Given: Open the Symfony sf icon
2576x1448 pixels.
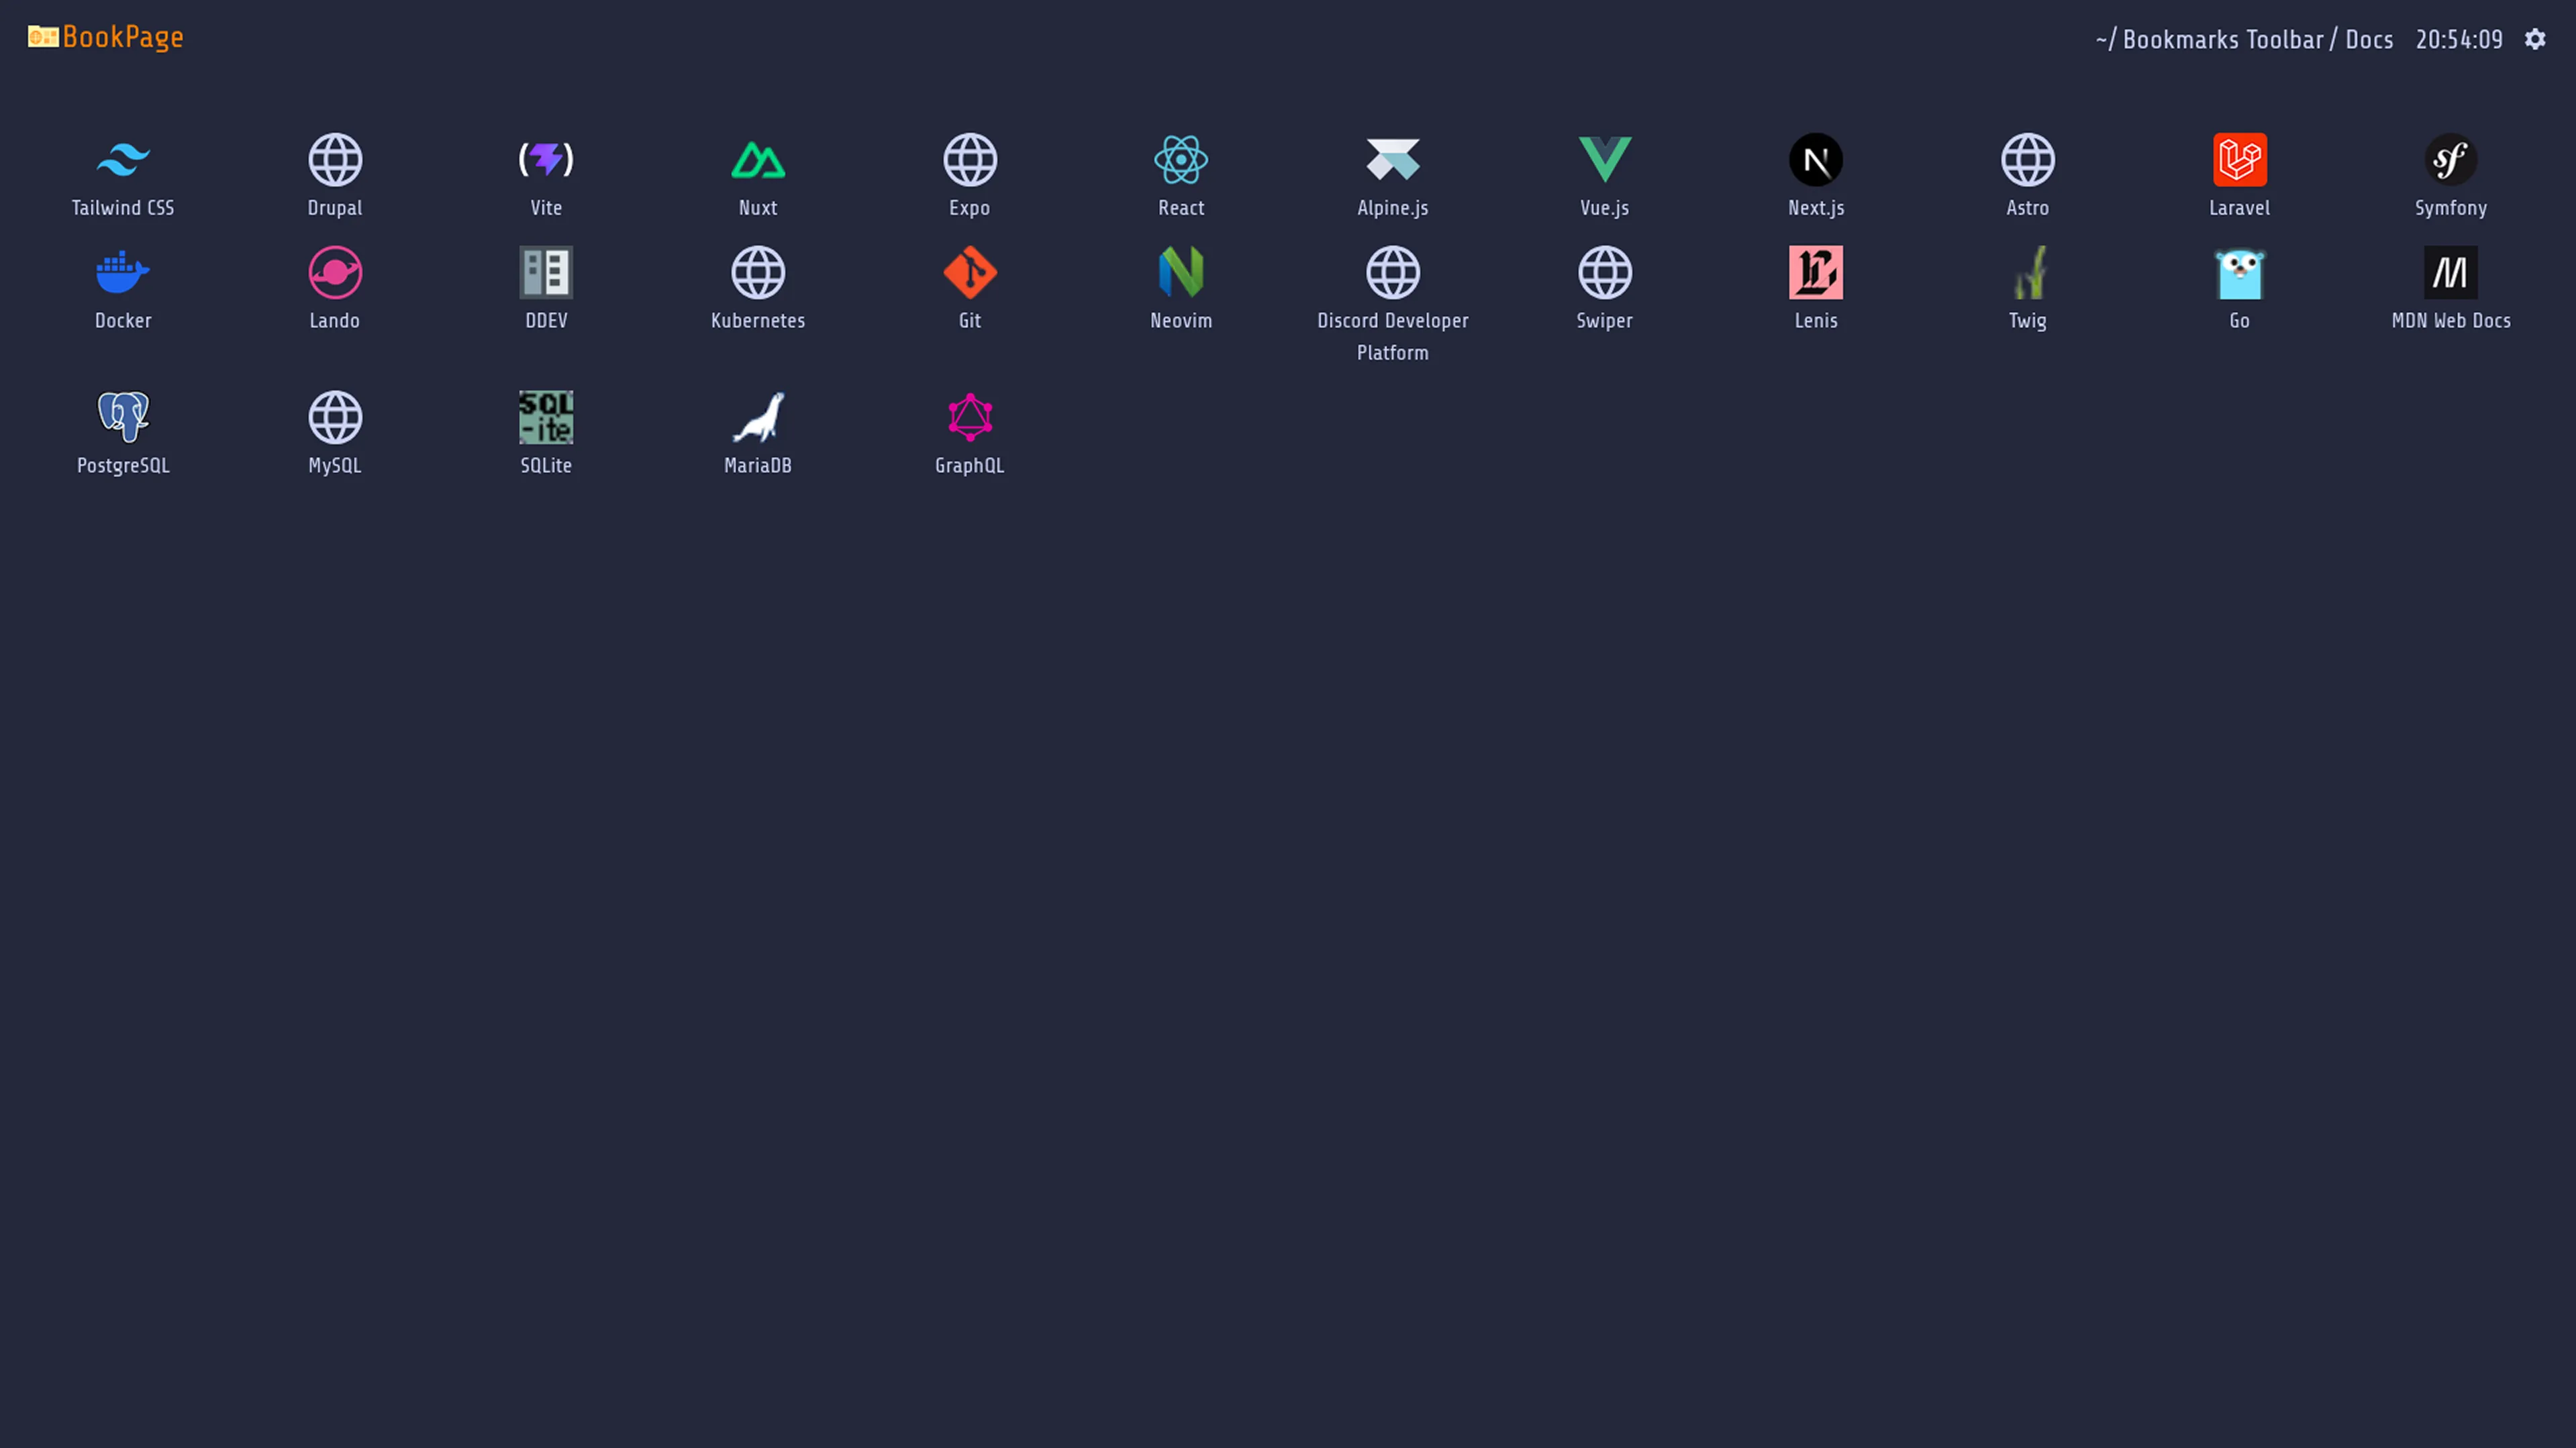Looking at the screenshot, I should click(2451, 160).
